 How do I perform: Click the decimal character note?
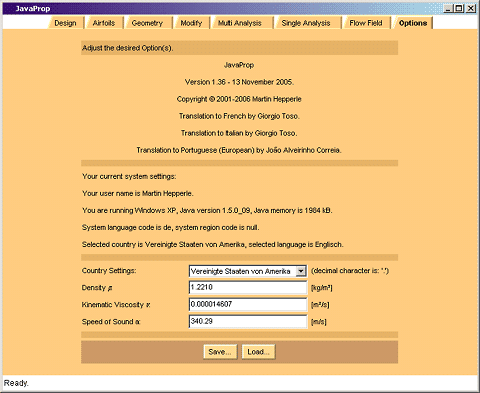350,271
